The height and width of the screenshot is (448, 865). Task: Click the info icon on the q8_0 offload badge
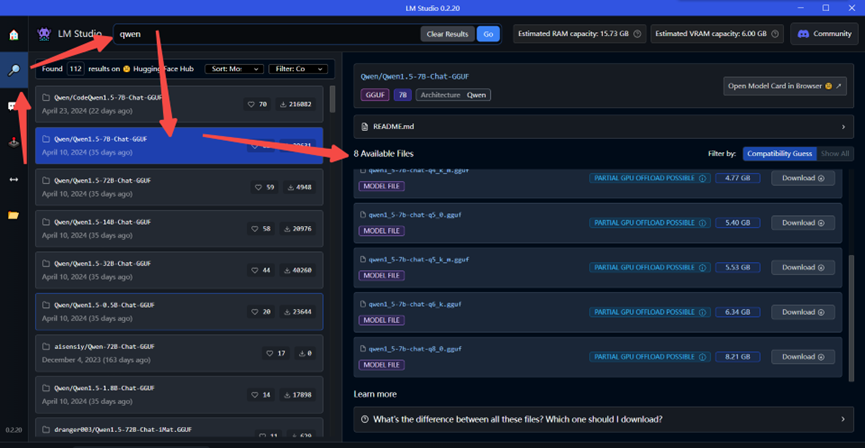point(702,357)
